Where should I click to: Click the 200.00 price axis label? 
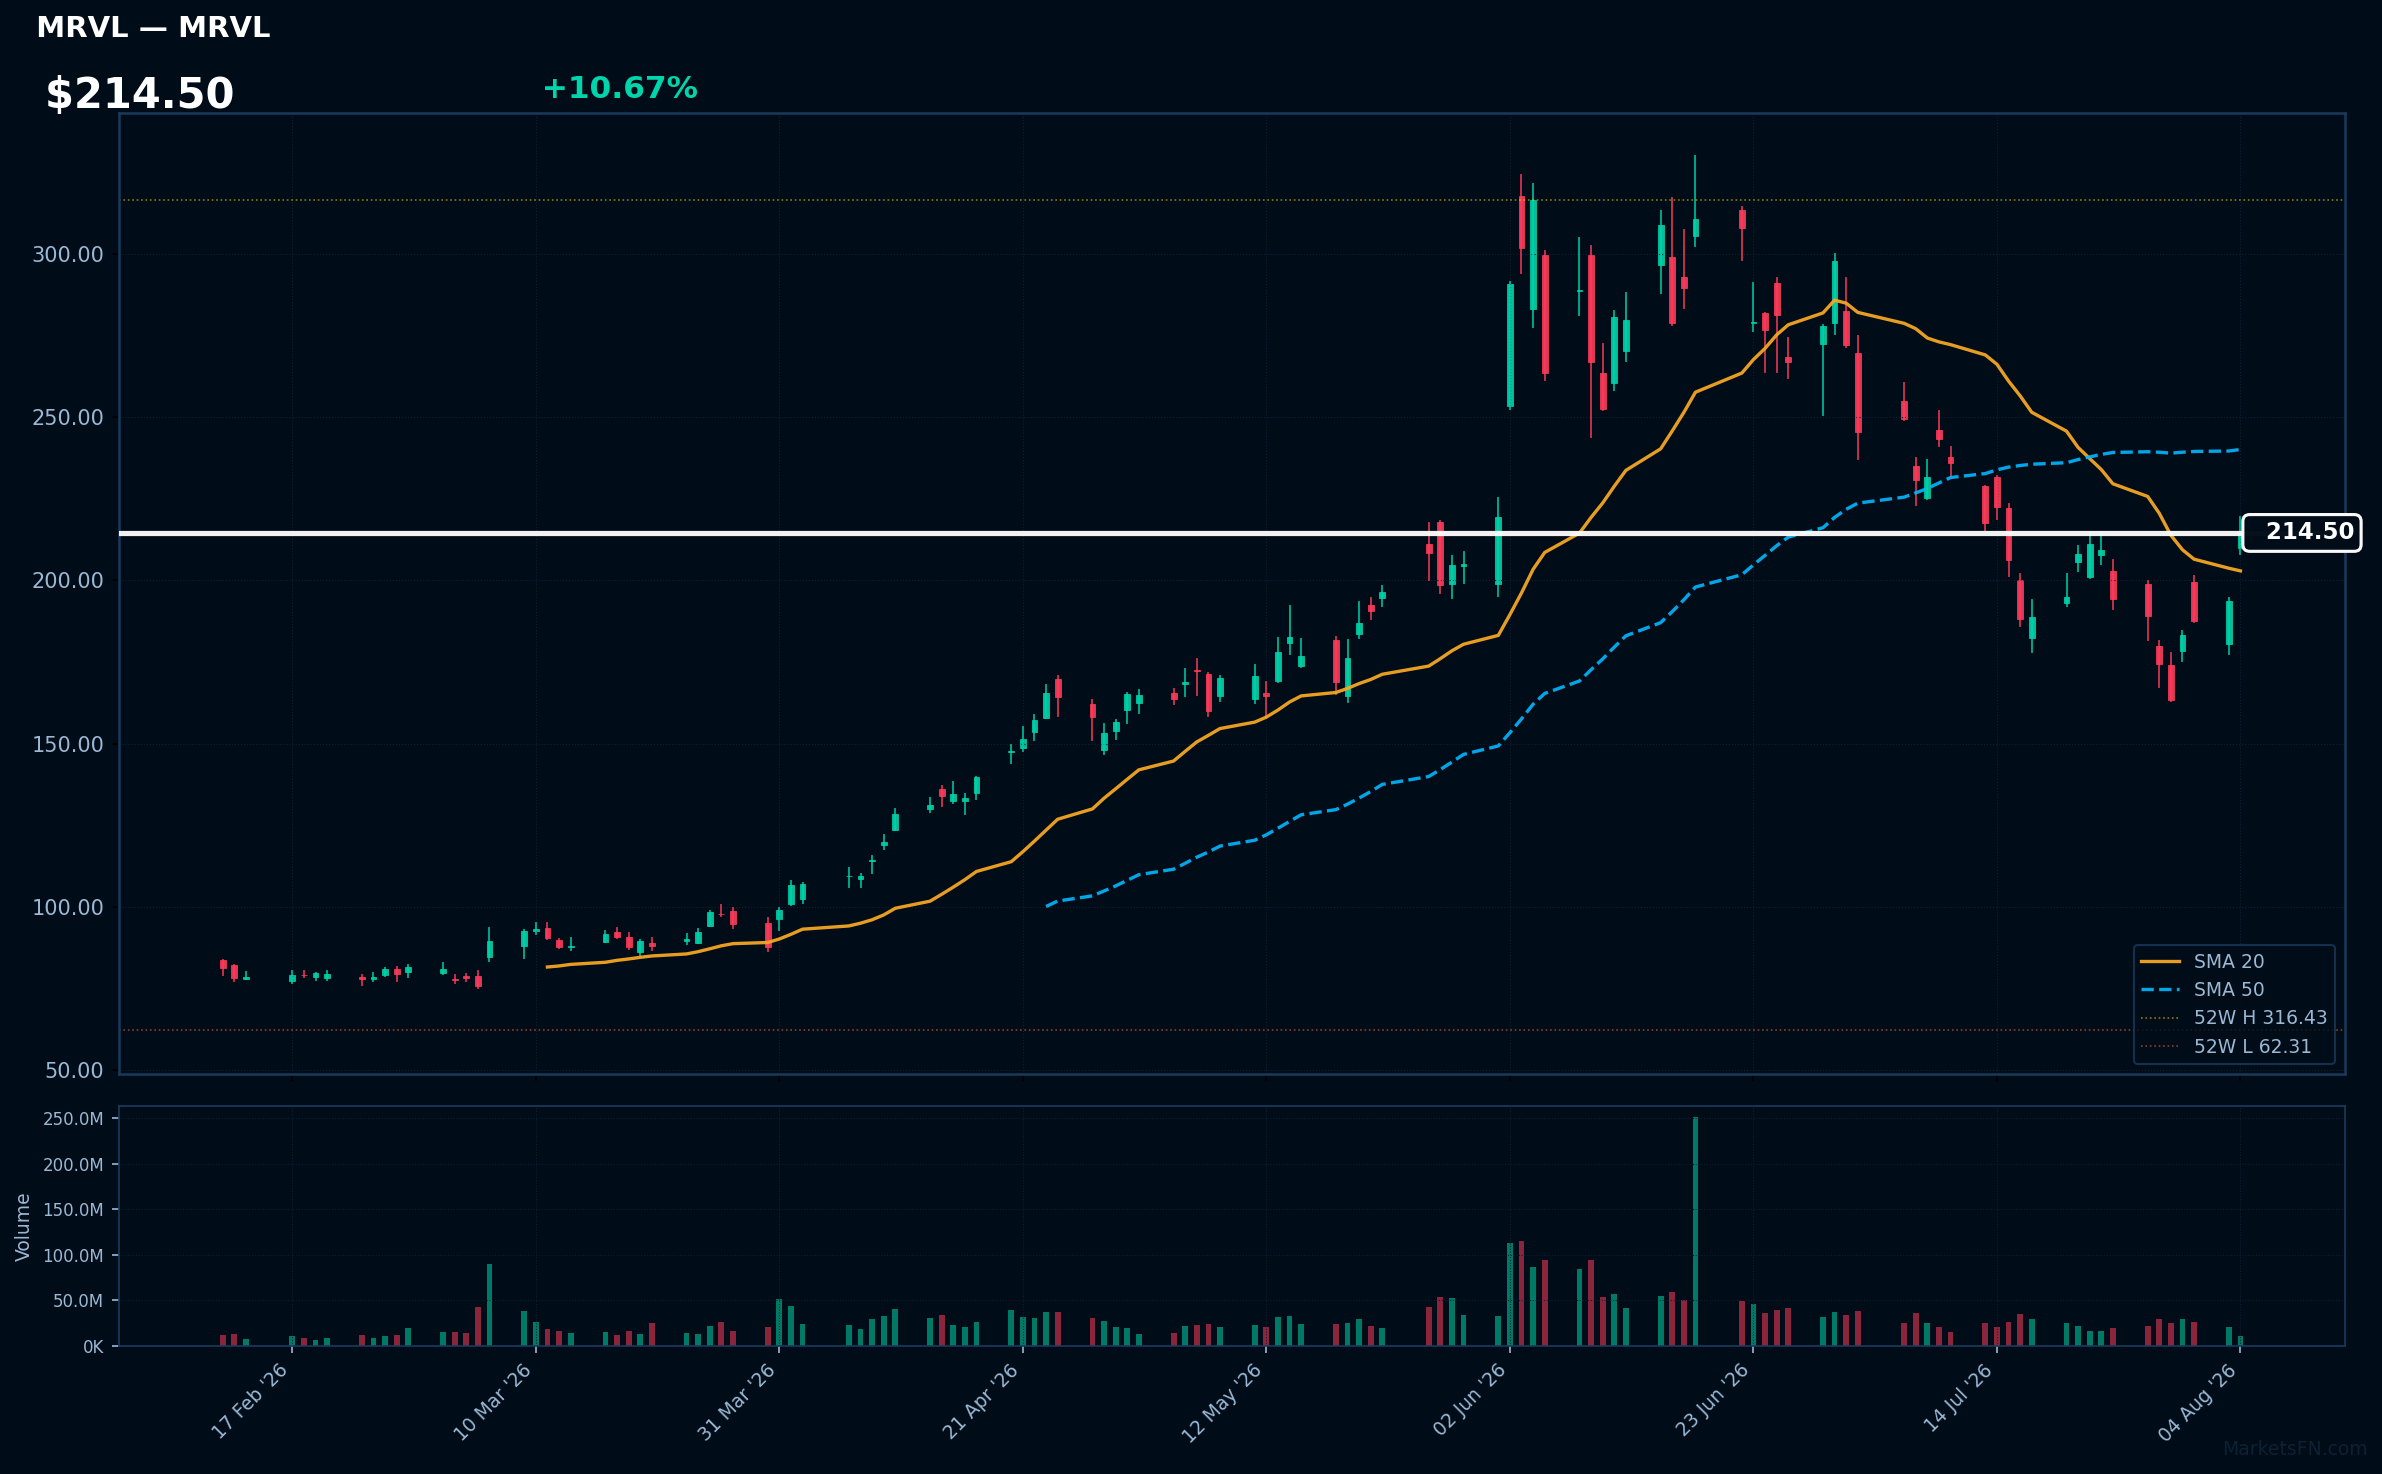(x=68, y=581)
